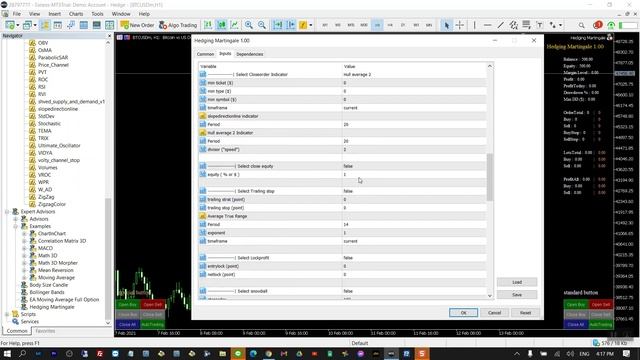The height and width of the screenshot is (360, 640).
Task: Select the text label tool
Action: point(540,25)
